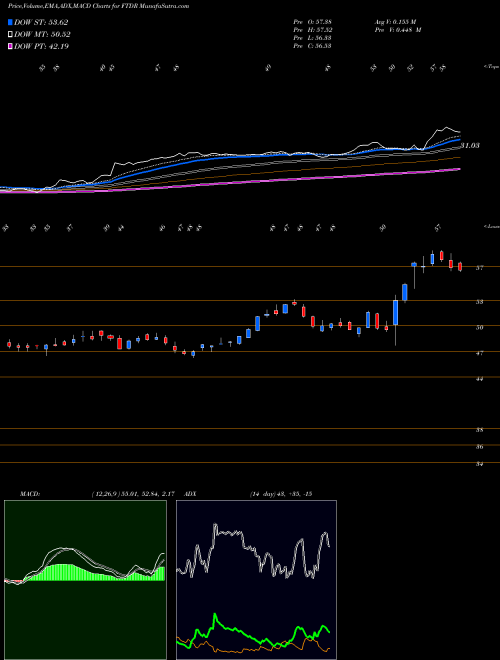The height and width of the screenshot is (660, 500).
Task: Open the dark blue ADX indicator chart panel
Action: pyautogui.click(x=256, y=580)
